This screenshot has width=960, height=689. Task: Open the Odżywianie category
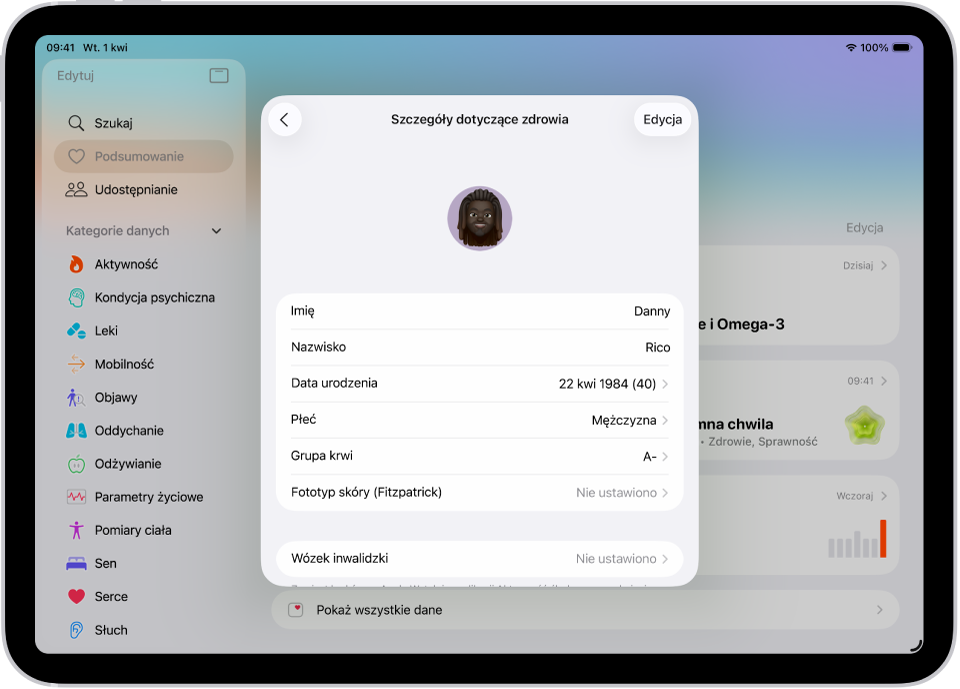click(144, 464)
